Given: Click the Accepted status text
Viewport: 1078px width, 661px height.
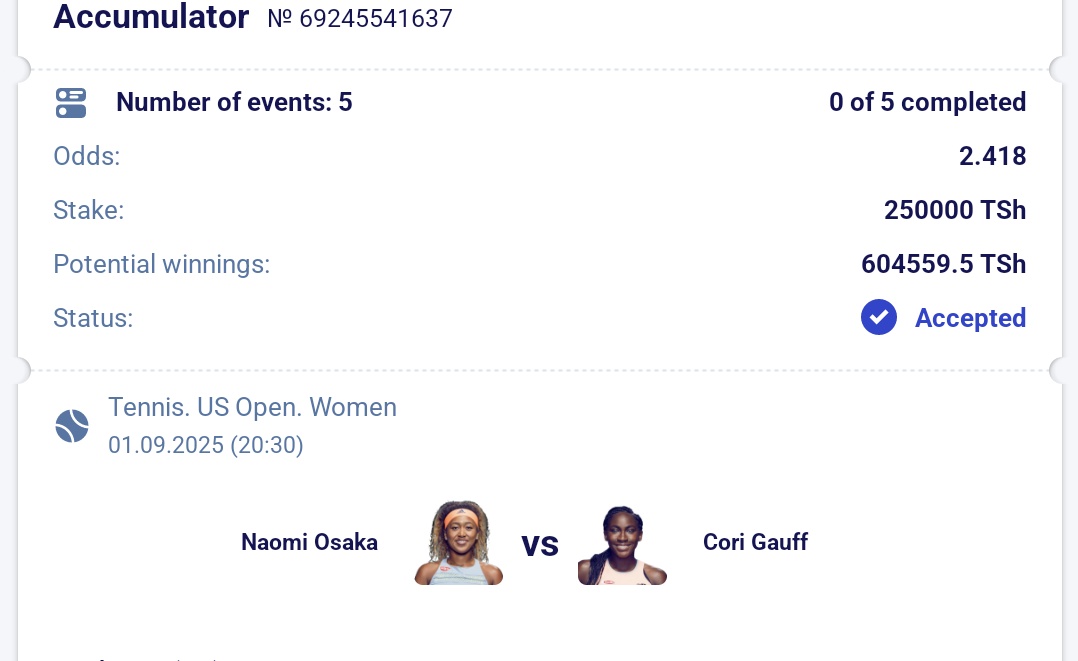Looking at the screenshot, I should [970, 318].
